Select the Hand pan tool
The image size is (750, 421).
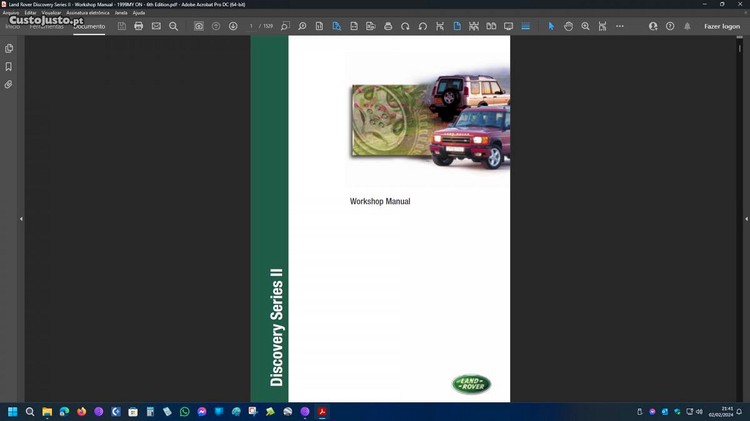(x=568, y=26)
